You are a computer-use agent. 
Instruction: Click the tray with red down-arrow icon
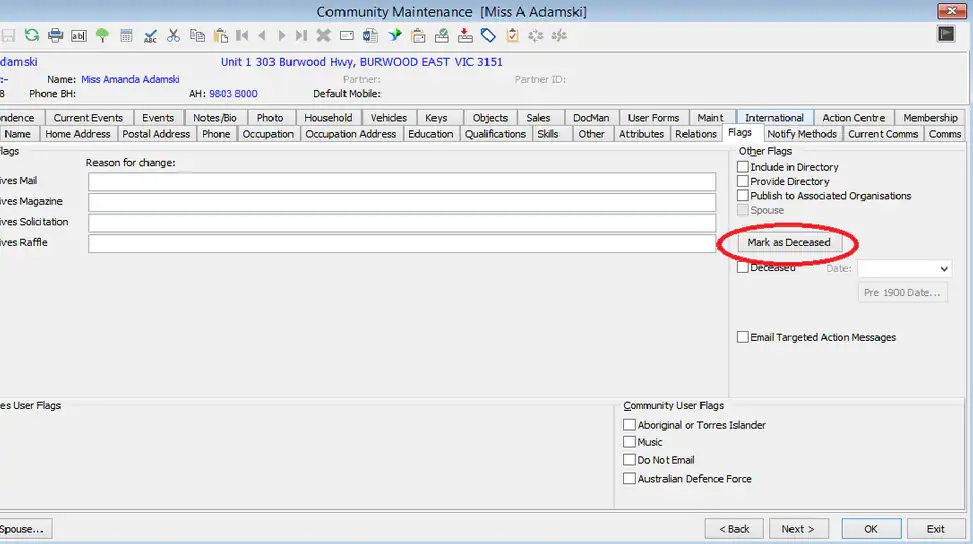465,35
